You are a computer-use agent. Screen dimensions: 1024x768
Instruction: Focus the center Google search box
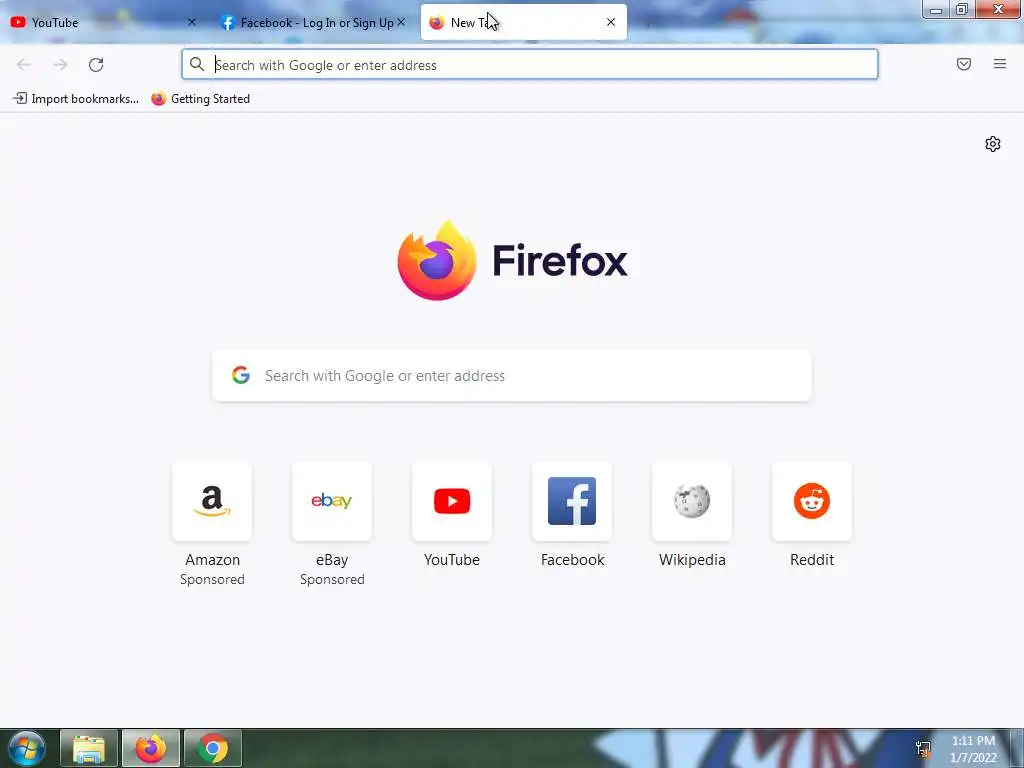point(512,376)
